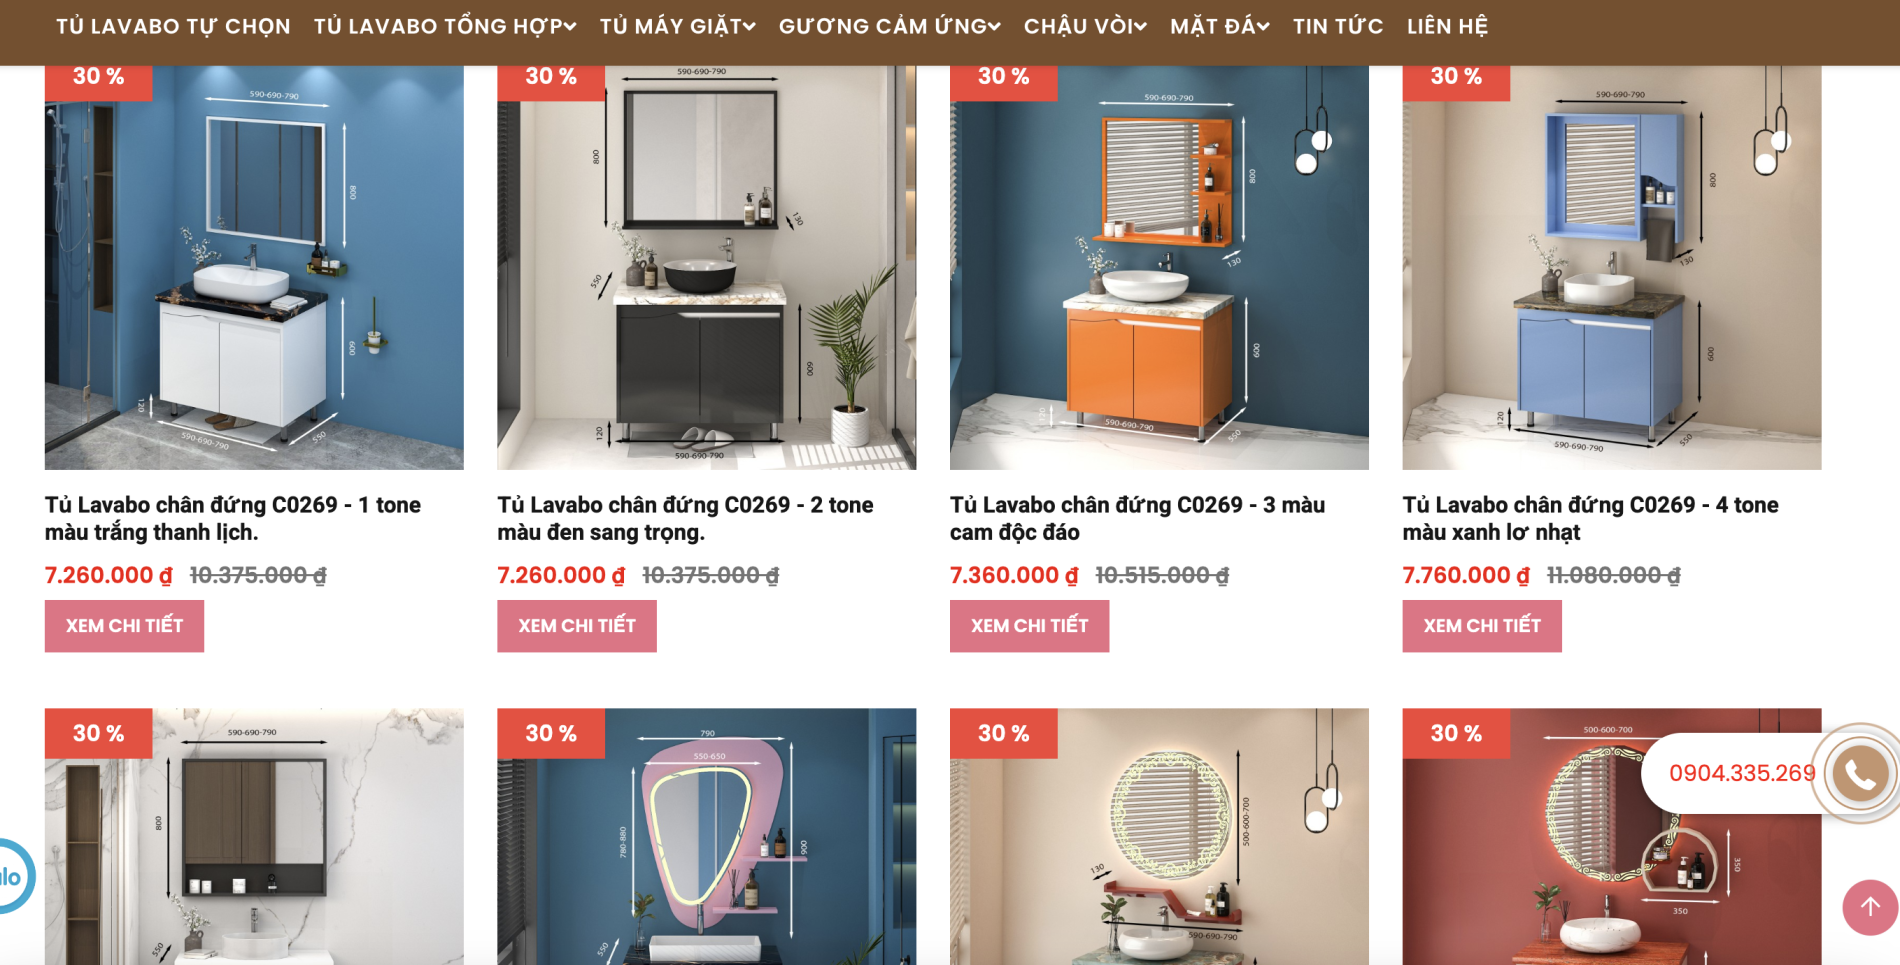The image size is (1900, 965).
Task: Click the 30% badge on orange cabinet
Action: pyautogui.click(x=1003, y=77)
